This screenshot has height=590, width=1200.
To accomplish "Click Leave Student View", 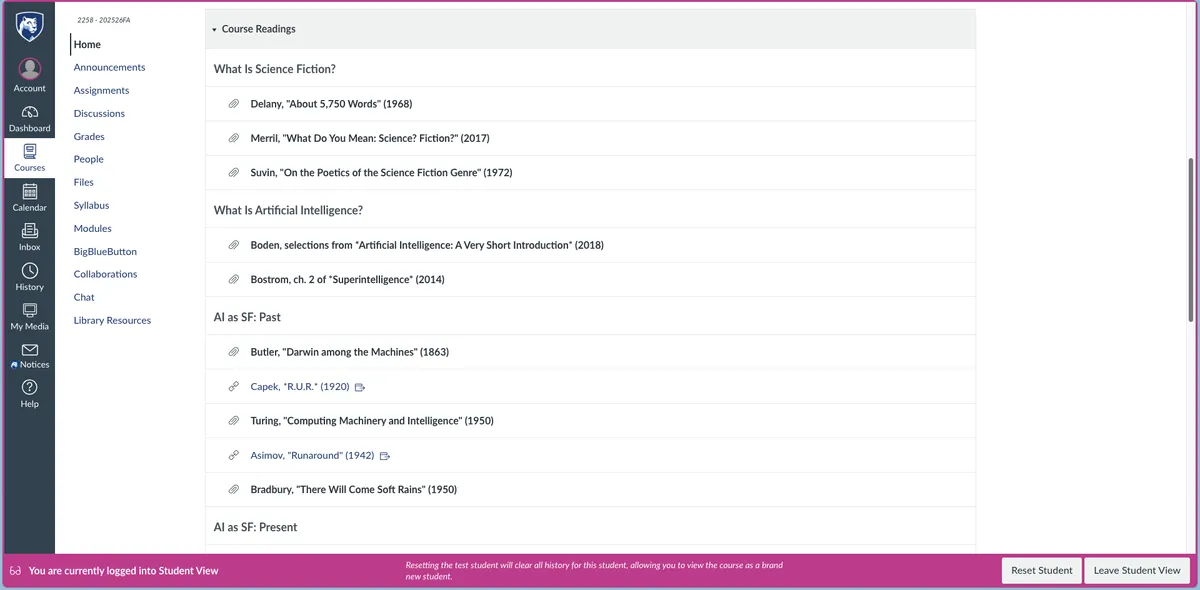I will click(1137, 570).
